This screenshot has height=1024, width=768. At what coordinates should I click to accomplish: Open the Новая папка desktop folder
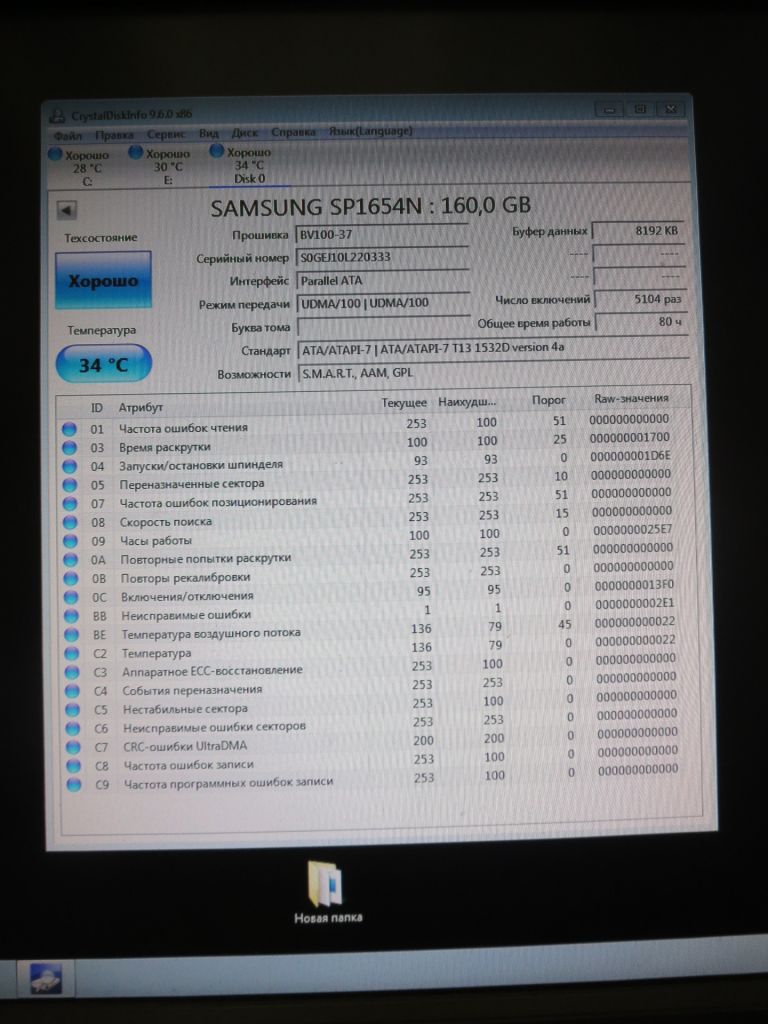tap(327, 892)
